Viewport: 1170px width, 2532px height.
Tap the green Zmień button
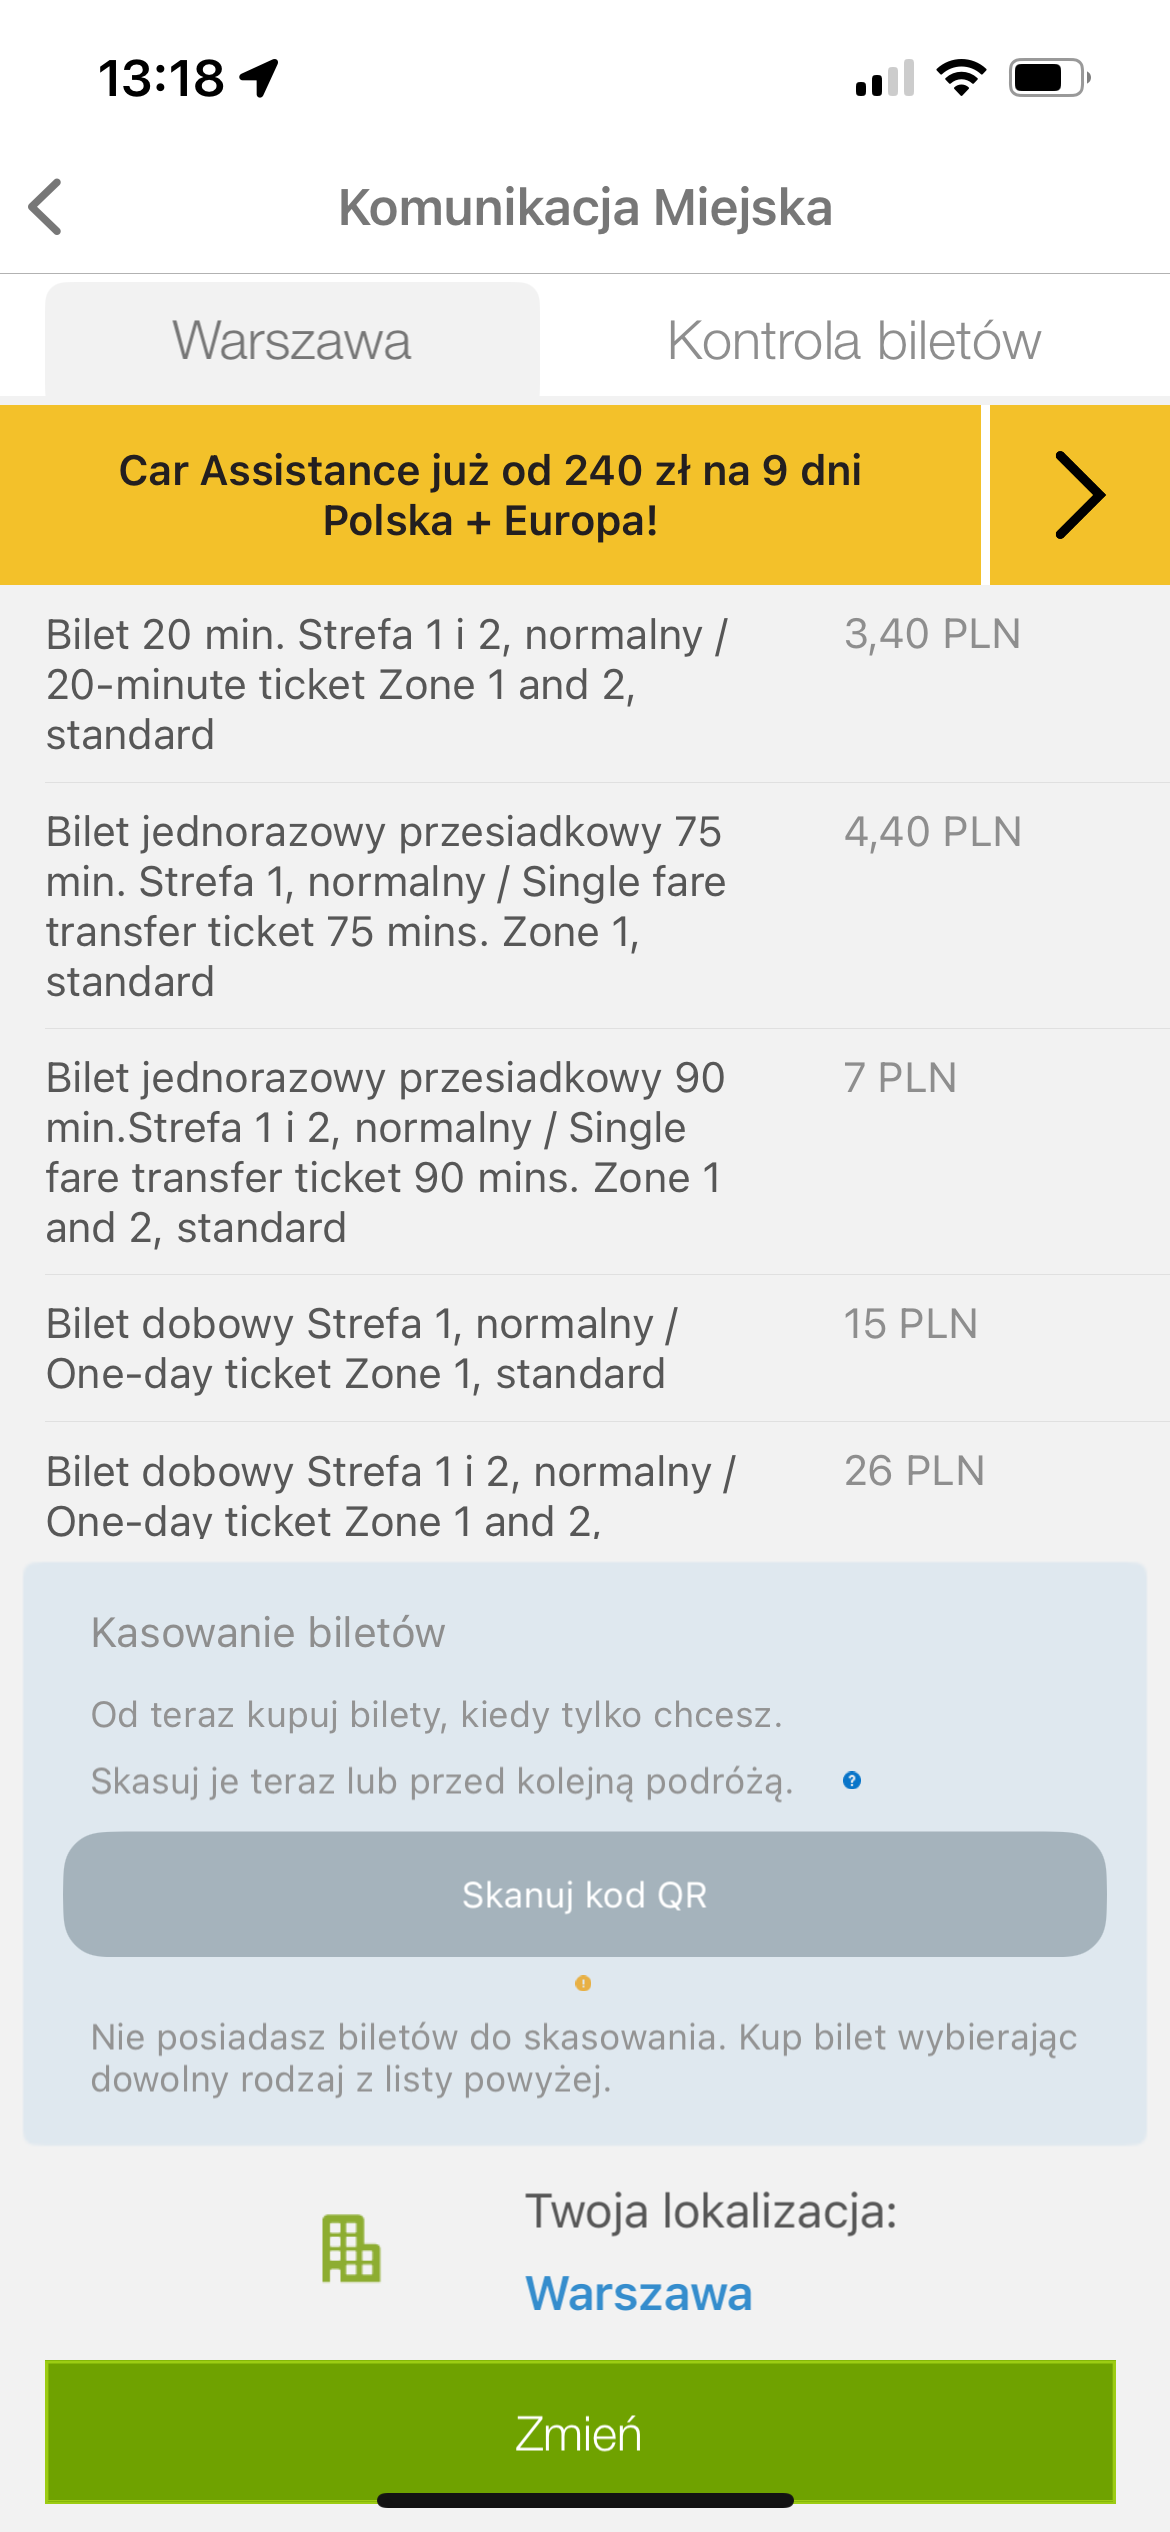pos(580,2432)
